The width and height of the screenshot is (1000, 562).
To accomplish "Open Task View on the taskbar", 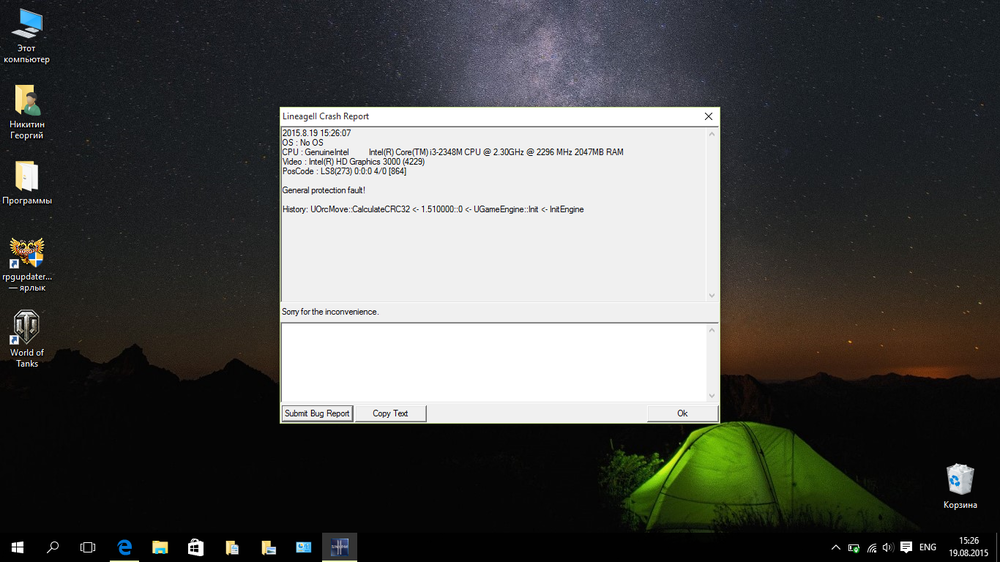I will 88,547.
